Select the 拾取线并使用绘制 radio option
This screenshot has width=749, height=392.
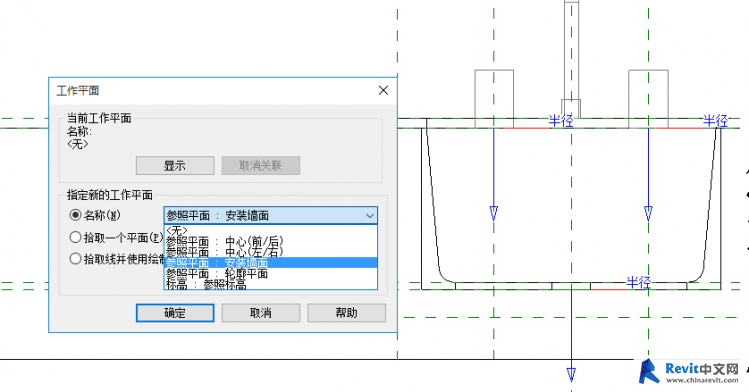click(75, 259)
